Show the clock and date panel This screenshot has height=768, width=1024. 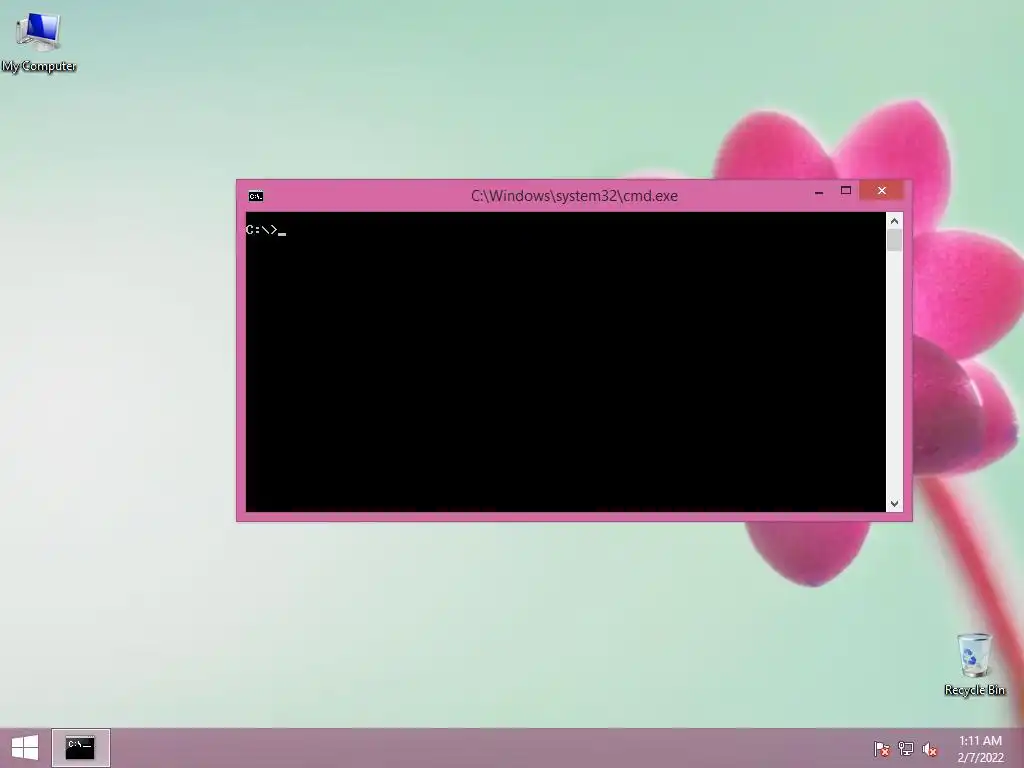click(980, 748)
